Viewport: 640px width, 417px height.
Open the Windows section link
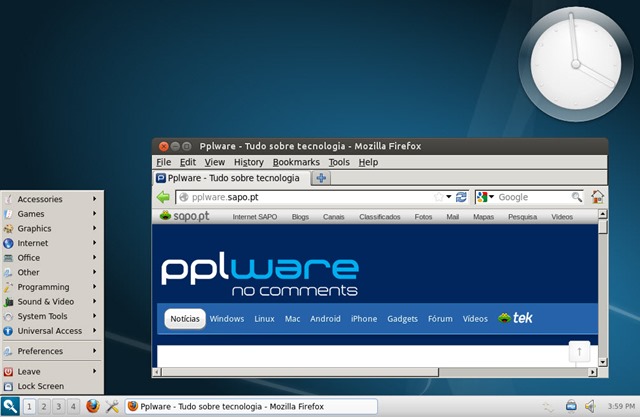pyautogui.click(x=227, y=319)
